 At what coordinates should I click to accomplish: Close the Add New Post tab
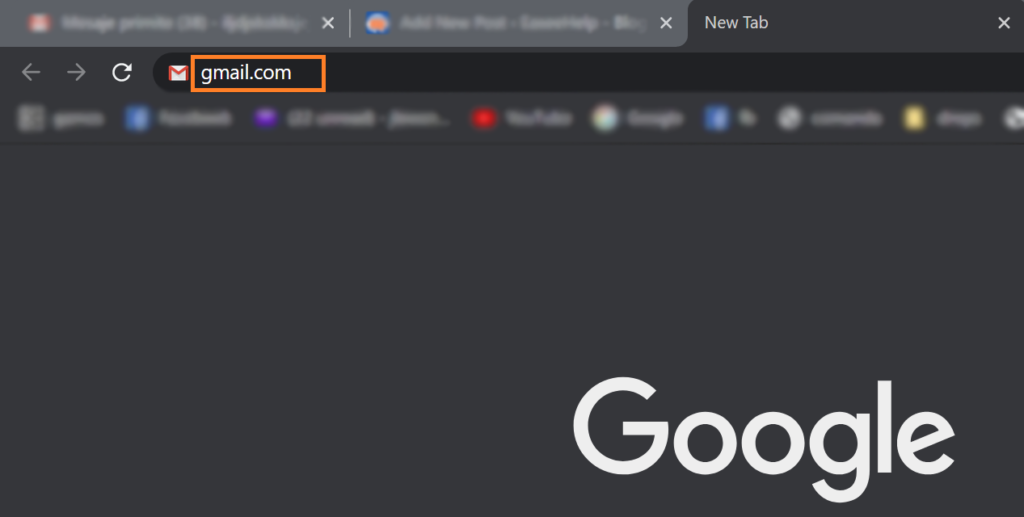tap(666, 24)
